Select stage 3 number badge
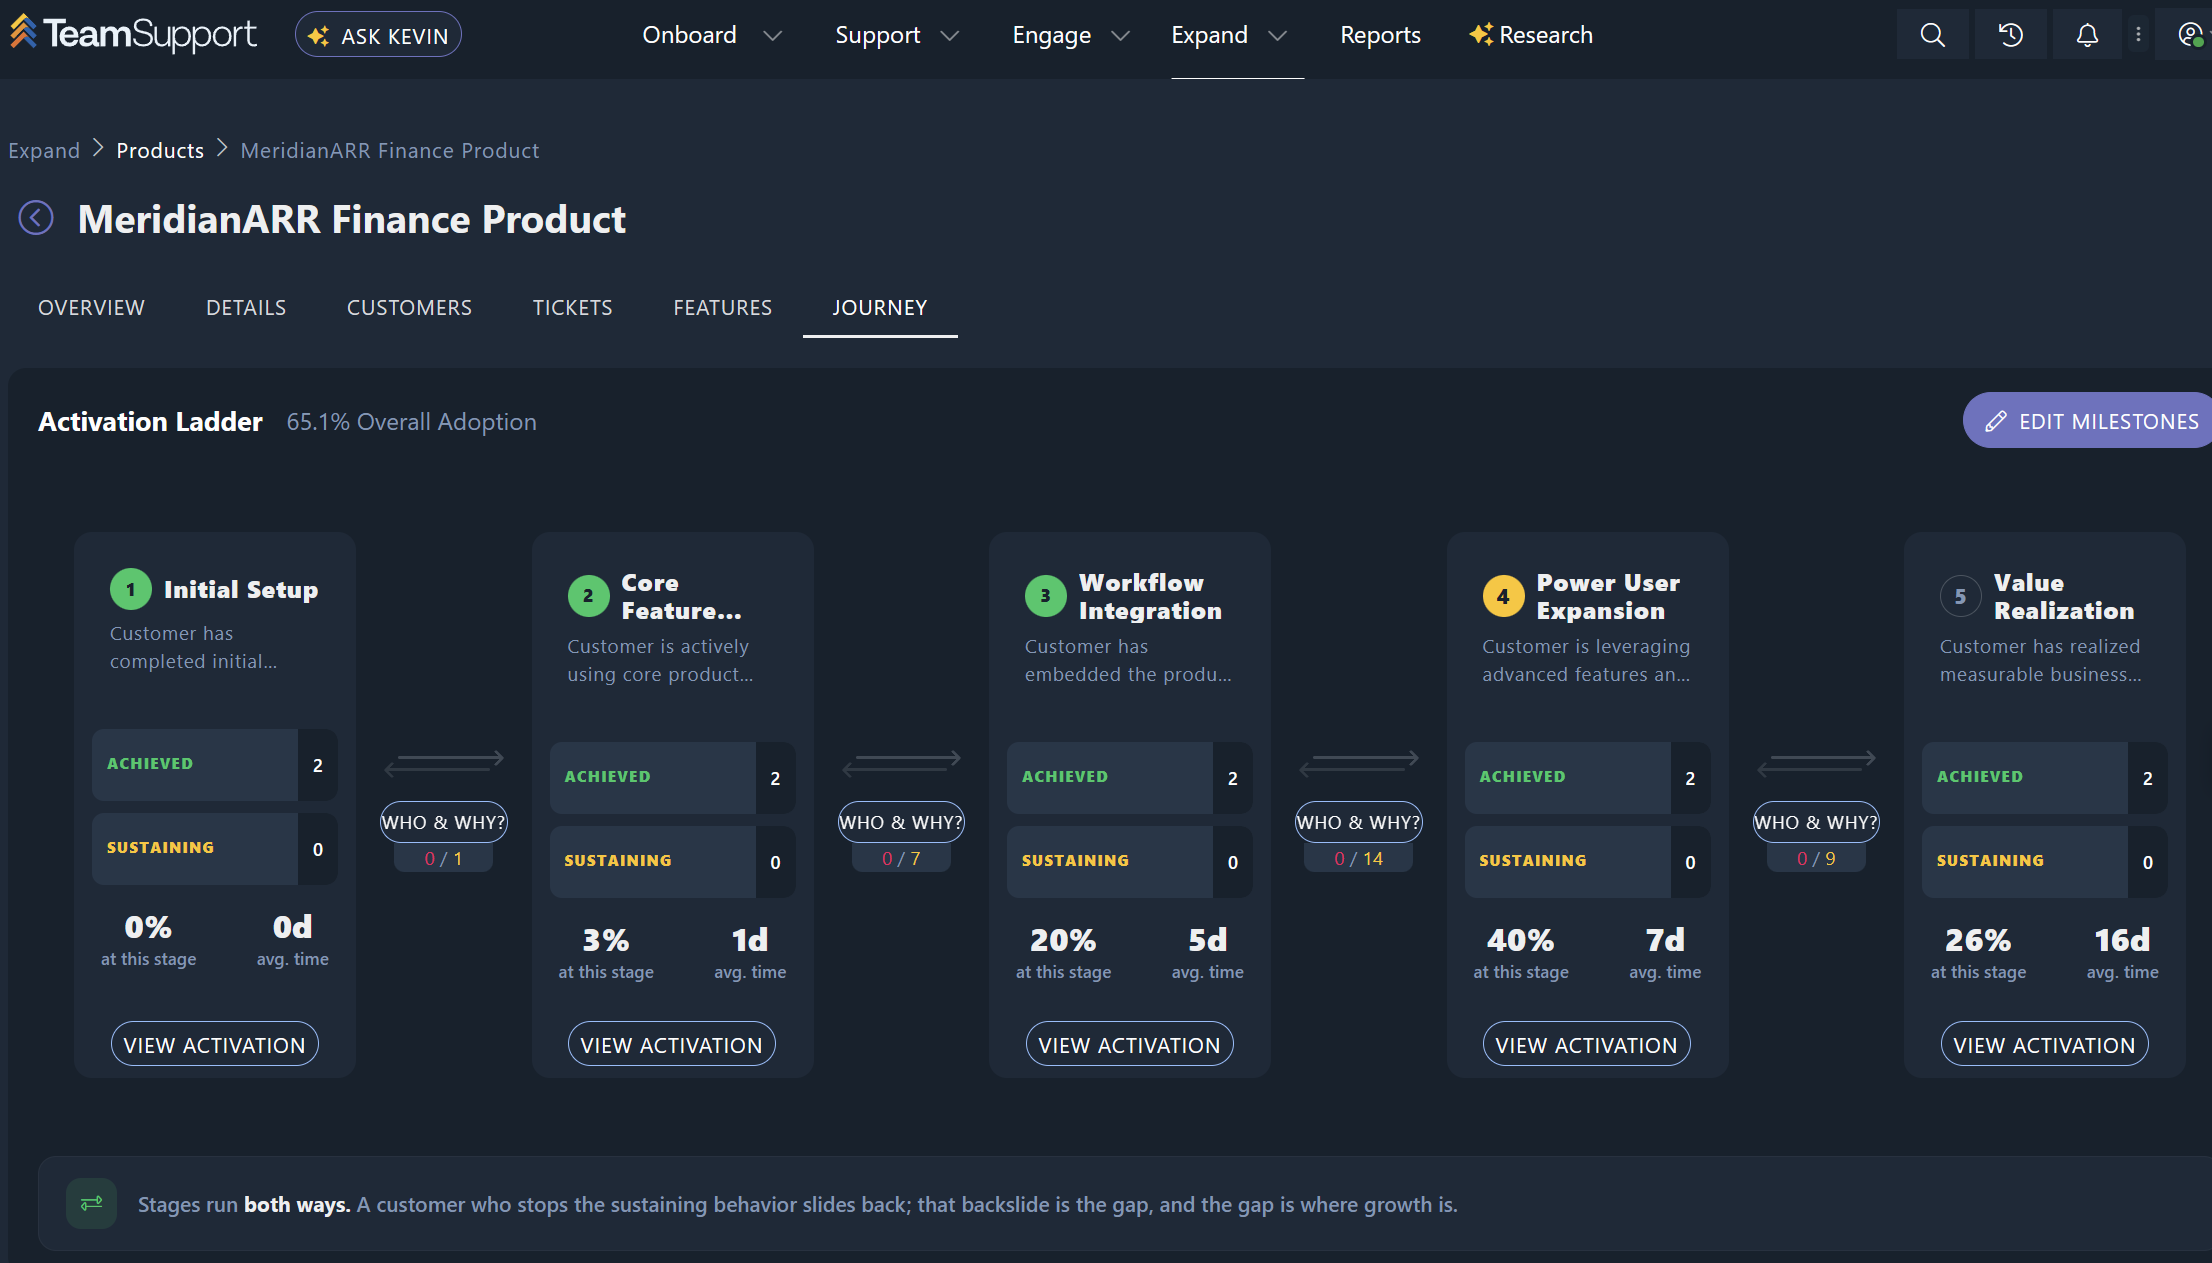The image size is (2212, 1263). 1045,596
